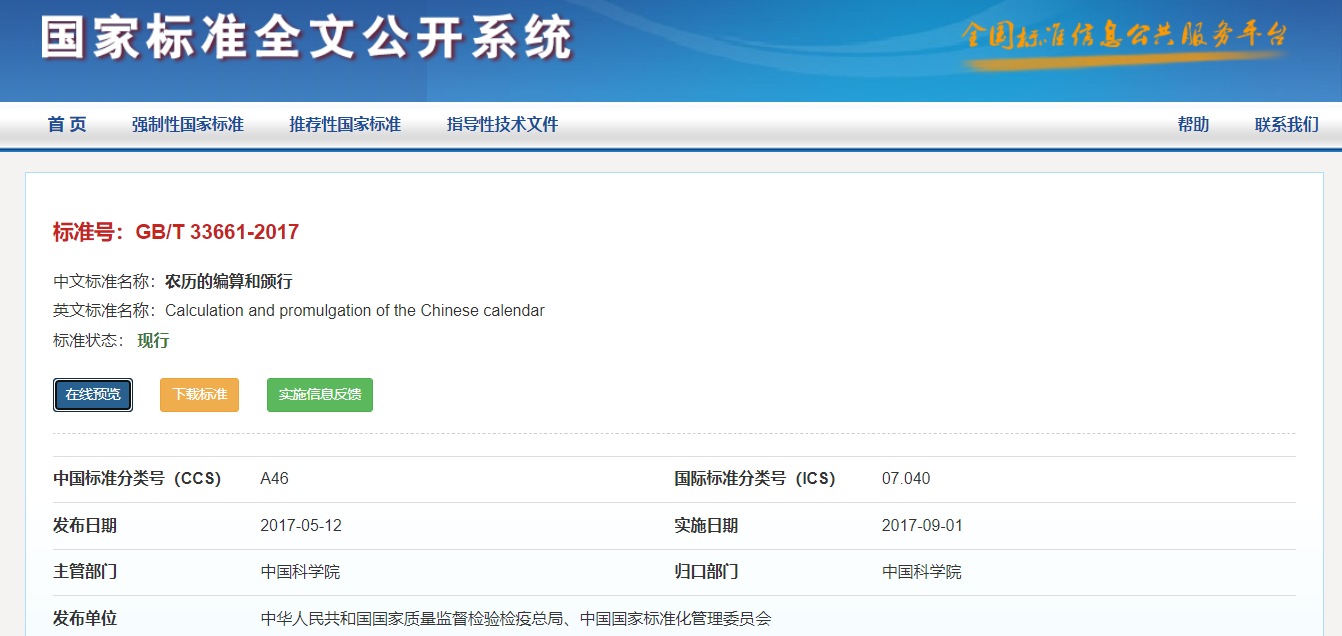The width and height of the screenshot is (1342, 636).
Task: Click the release date 2017-05-12
Action: point(301,526)
